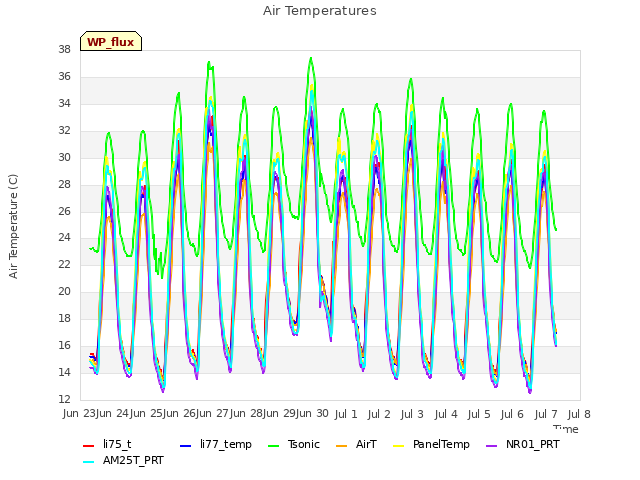
Task: Click the cyan AM25T_PRT legend color marker
Action: (x=89, y=462)
